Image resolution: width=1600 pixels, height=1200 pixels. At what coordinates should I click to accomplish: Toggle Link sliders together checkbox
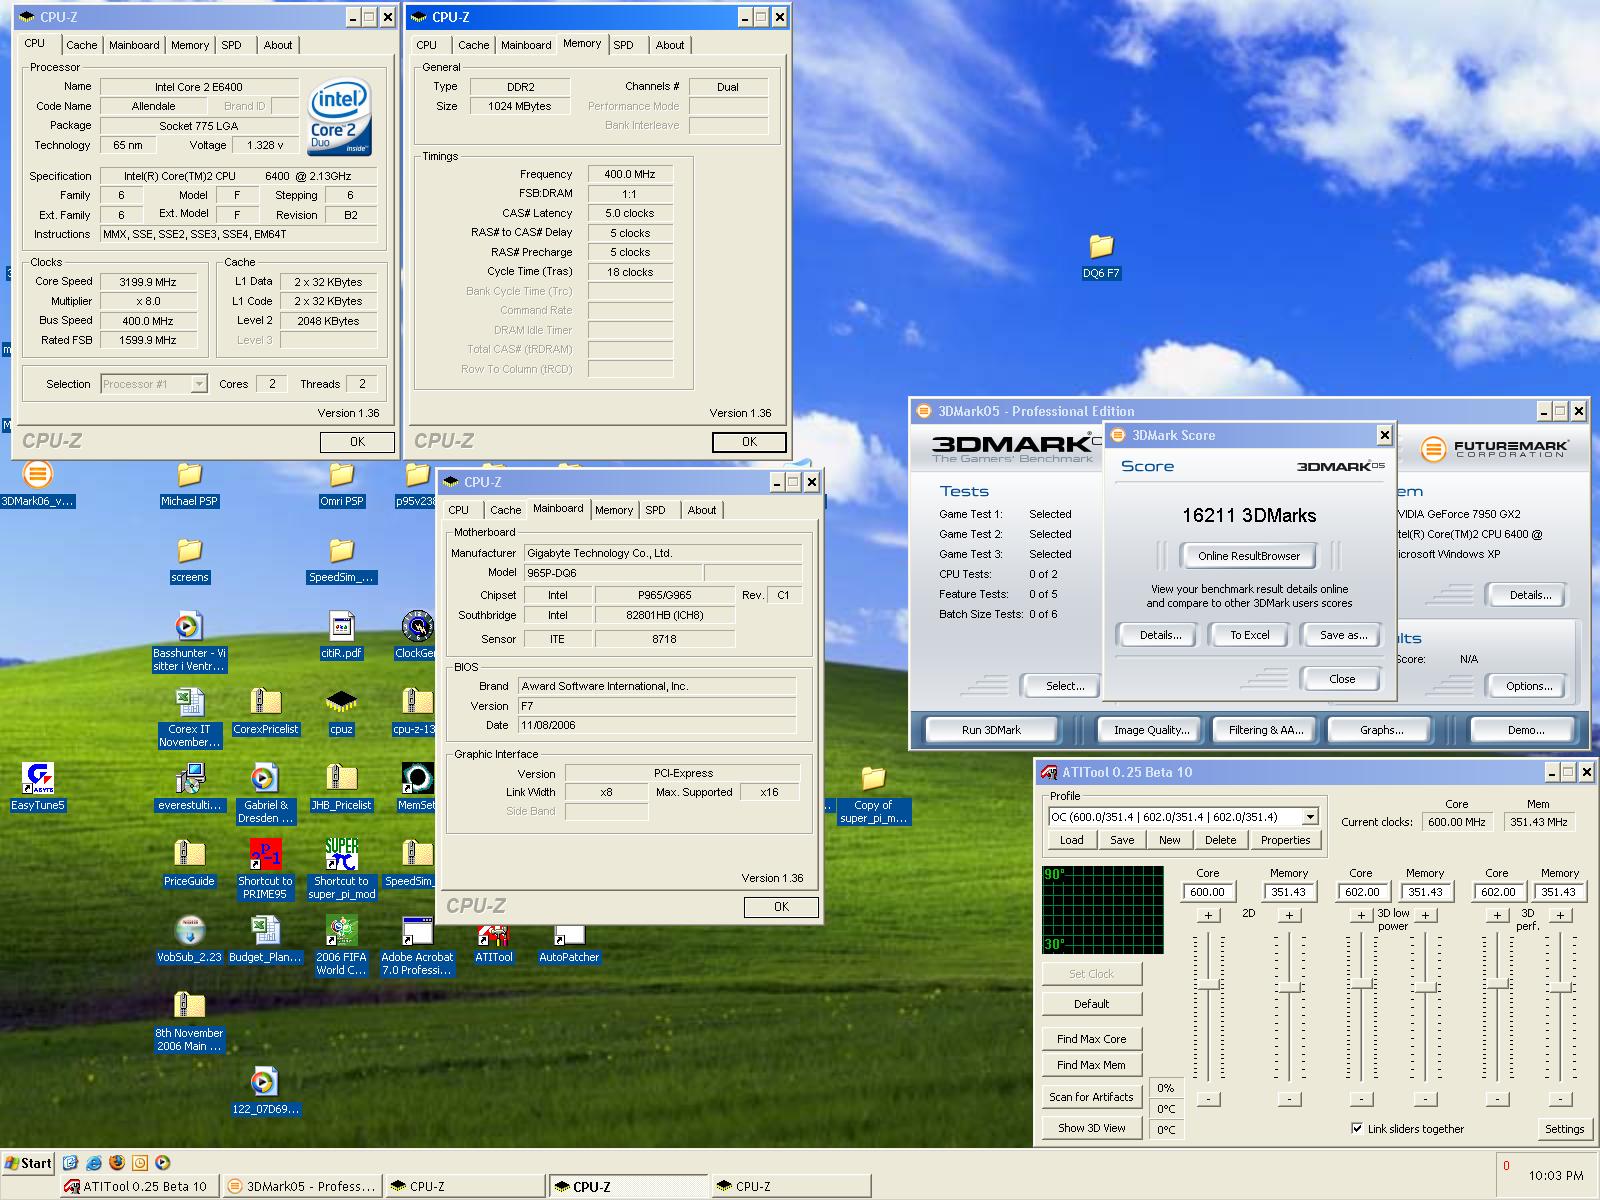1357,1128
